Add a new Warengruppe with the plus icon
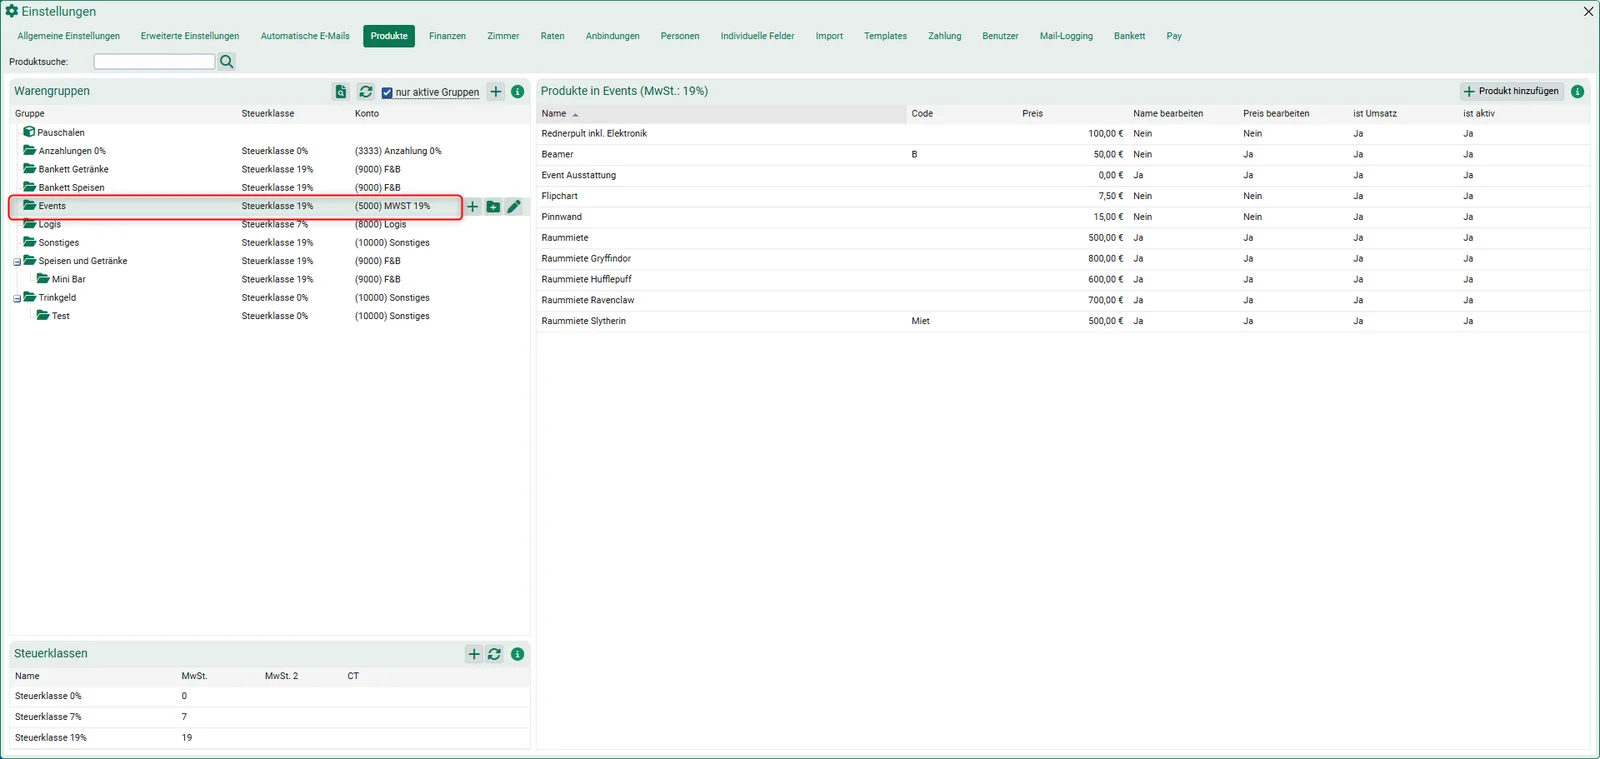The height and width of the screenshot is (759, 1600). point(496,92)
